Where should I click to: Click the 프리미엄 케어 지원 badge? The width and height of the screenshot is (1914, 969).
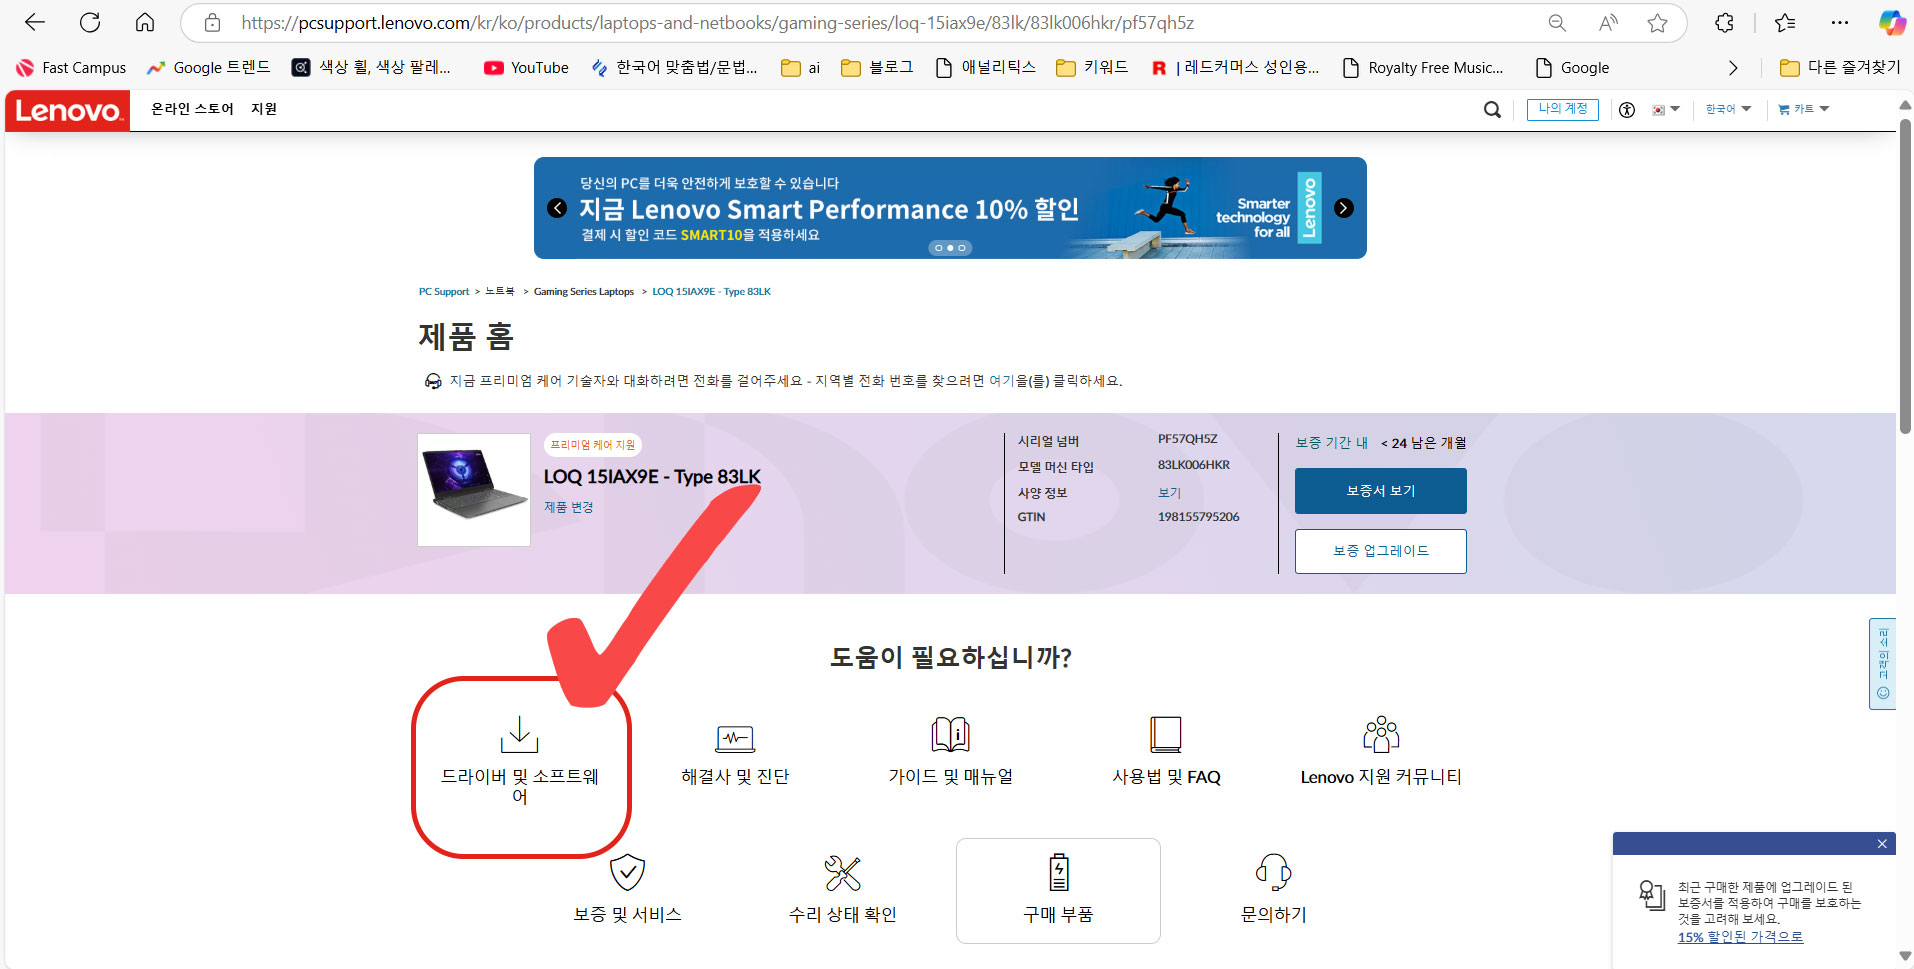[x=593, y=445]
